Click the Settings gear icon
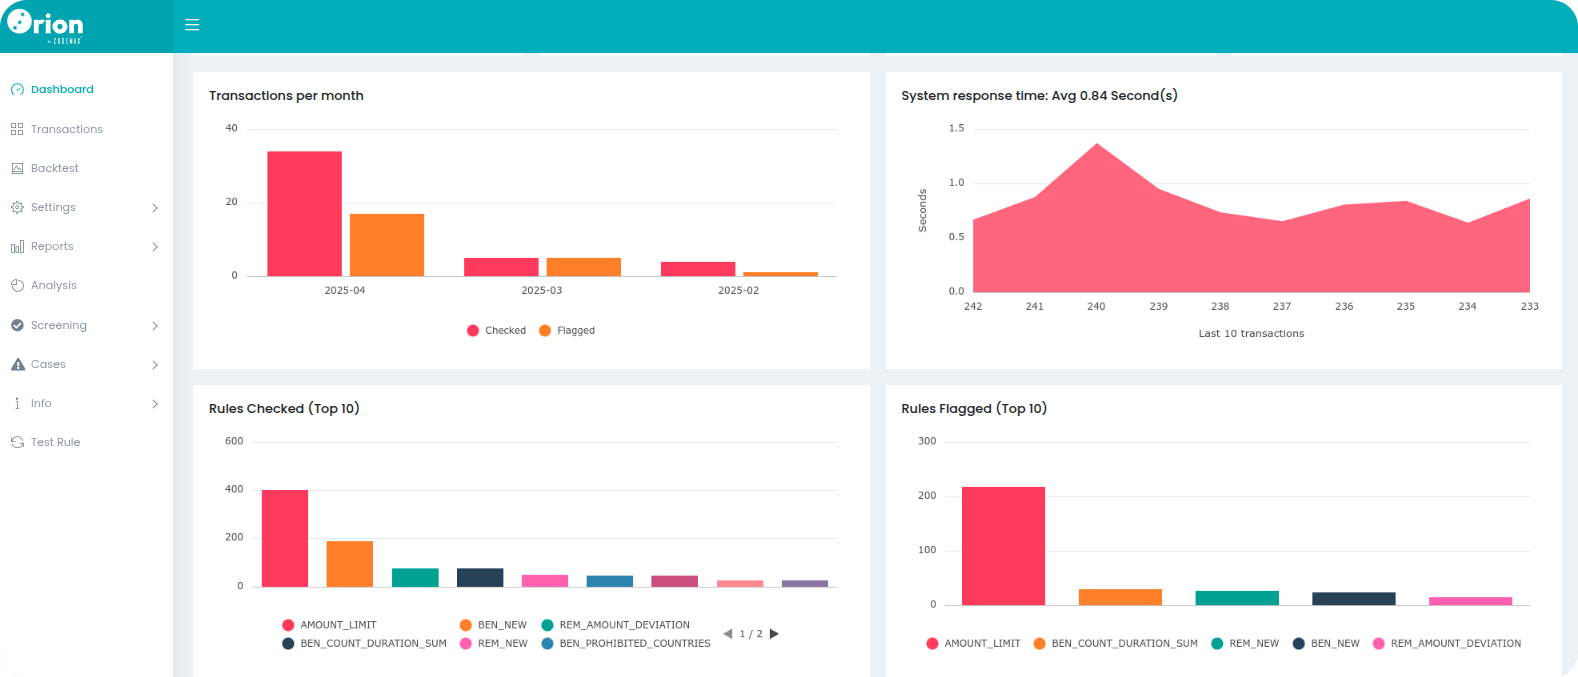 [17, 207]
